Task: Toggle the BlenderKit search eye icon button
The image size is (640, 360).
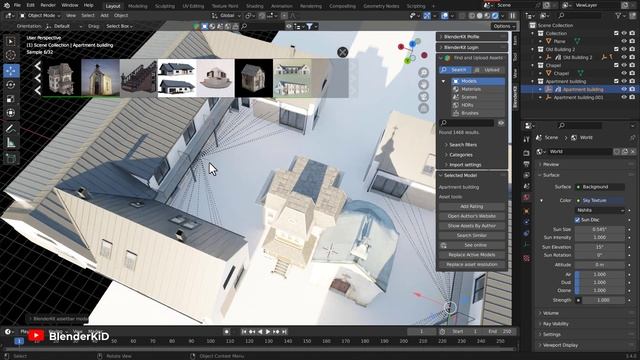Action: coord(501,123)
